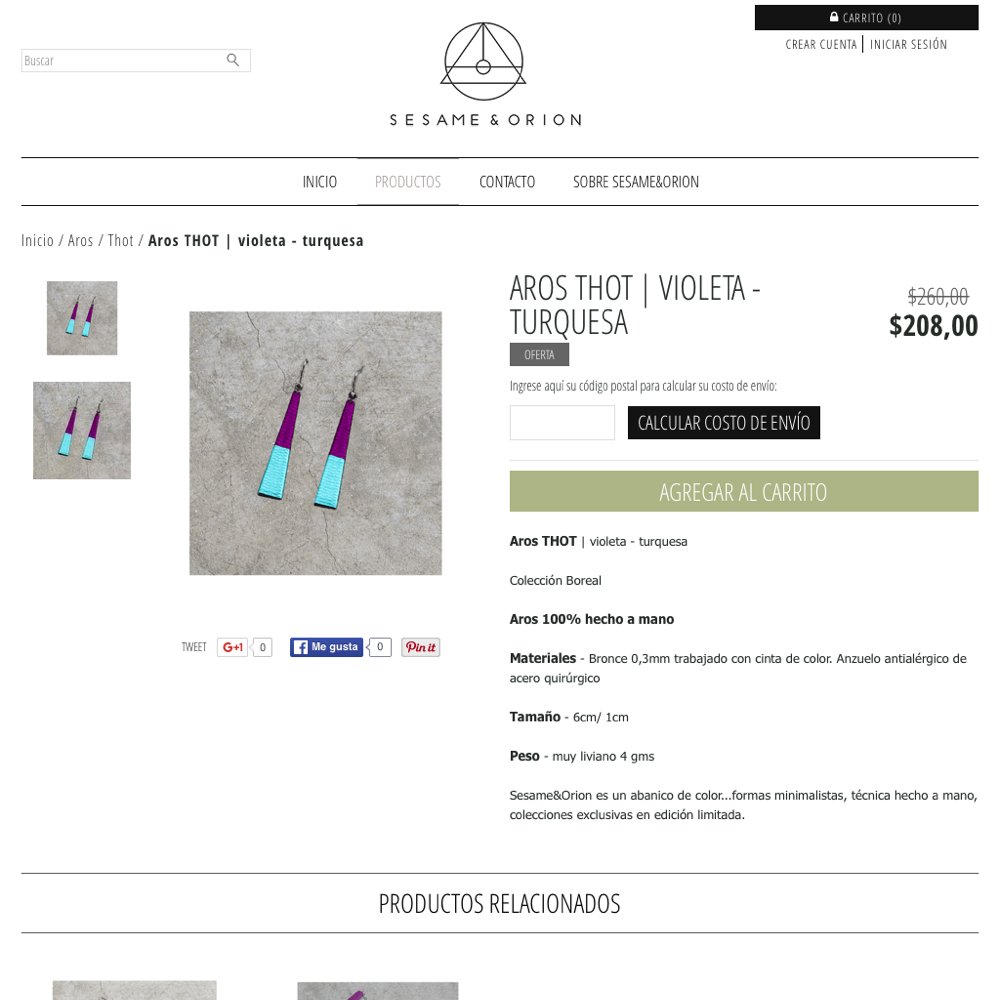Open the cart via lock icon
Viewport: 1000px width, 1000px height.
point(834,17)
